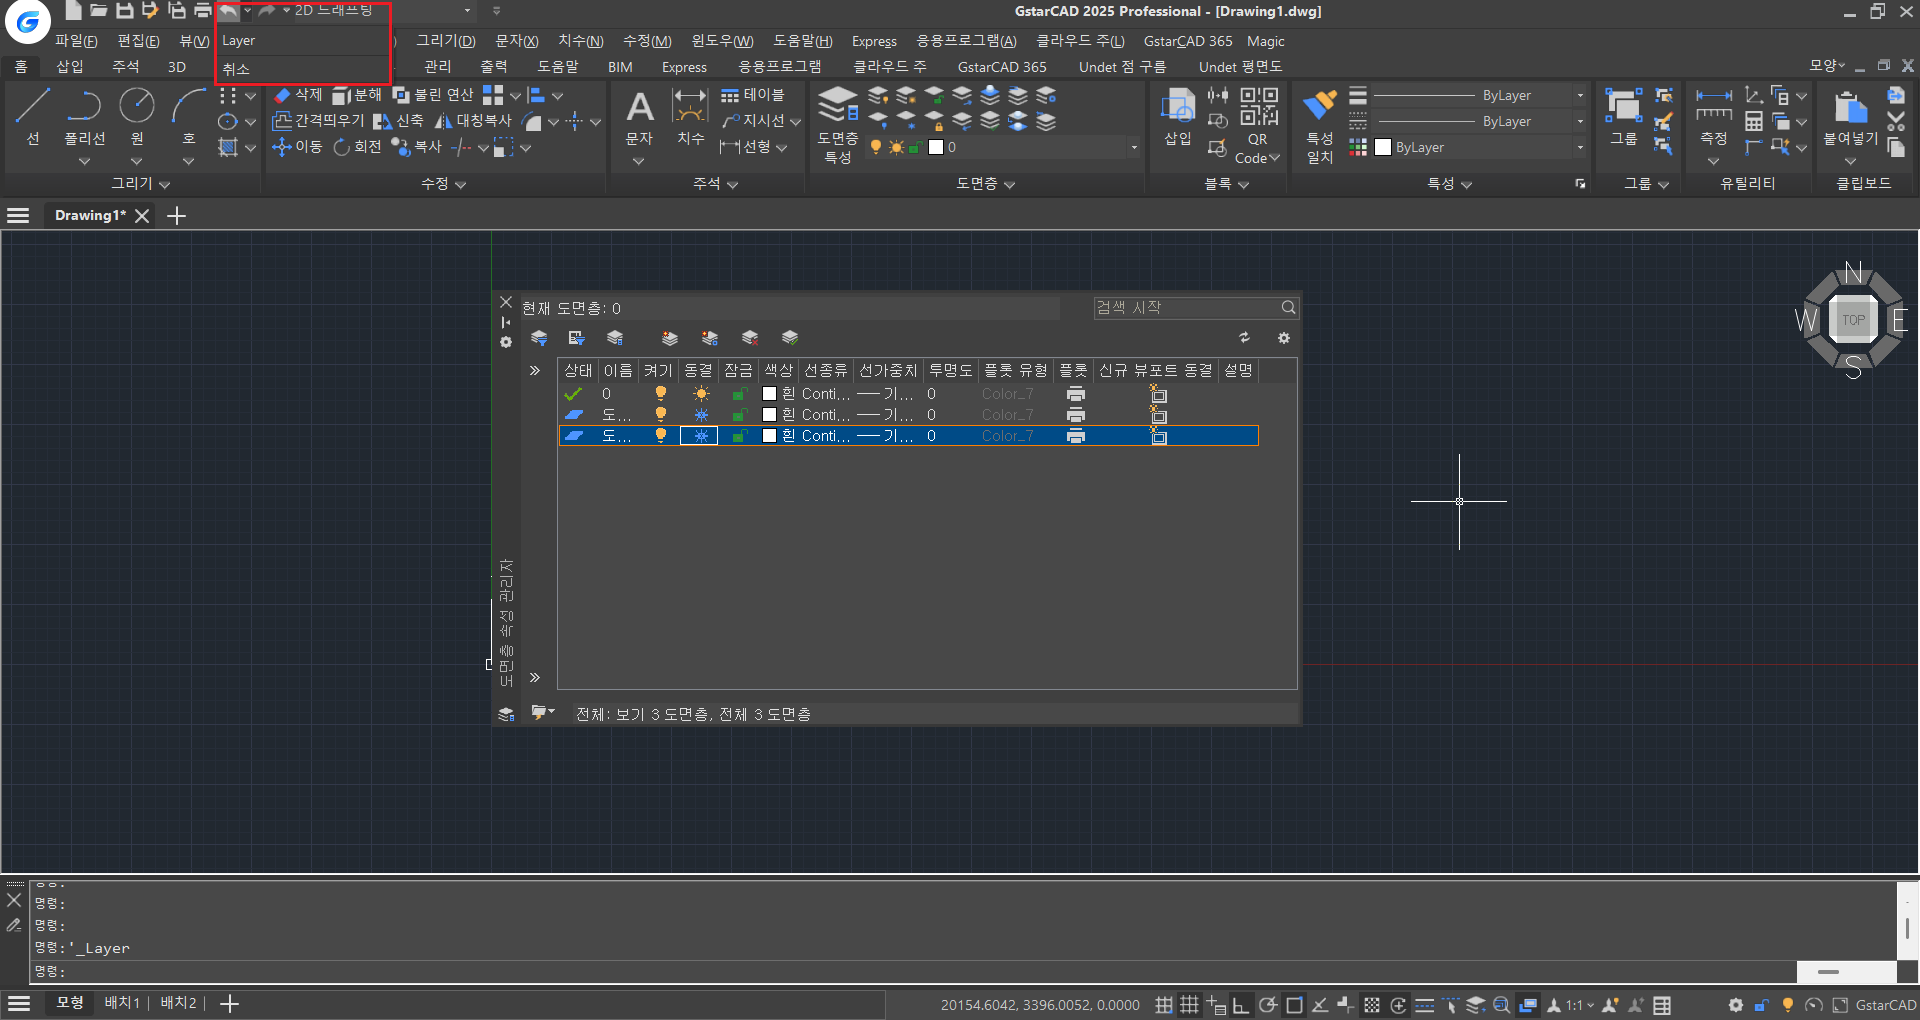The height and width of the screenshot is (1020, 1920).
Task: Activate the Erase (삭제) tool
Action: tap(298, 95)
